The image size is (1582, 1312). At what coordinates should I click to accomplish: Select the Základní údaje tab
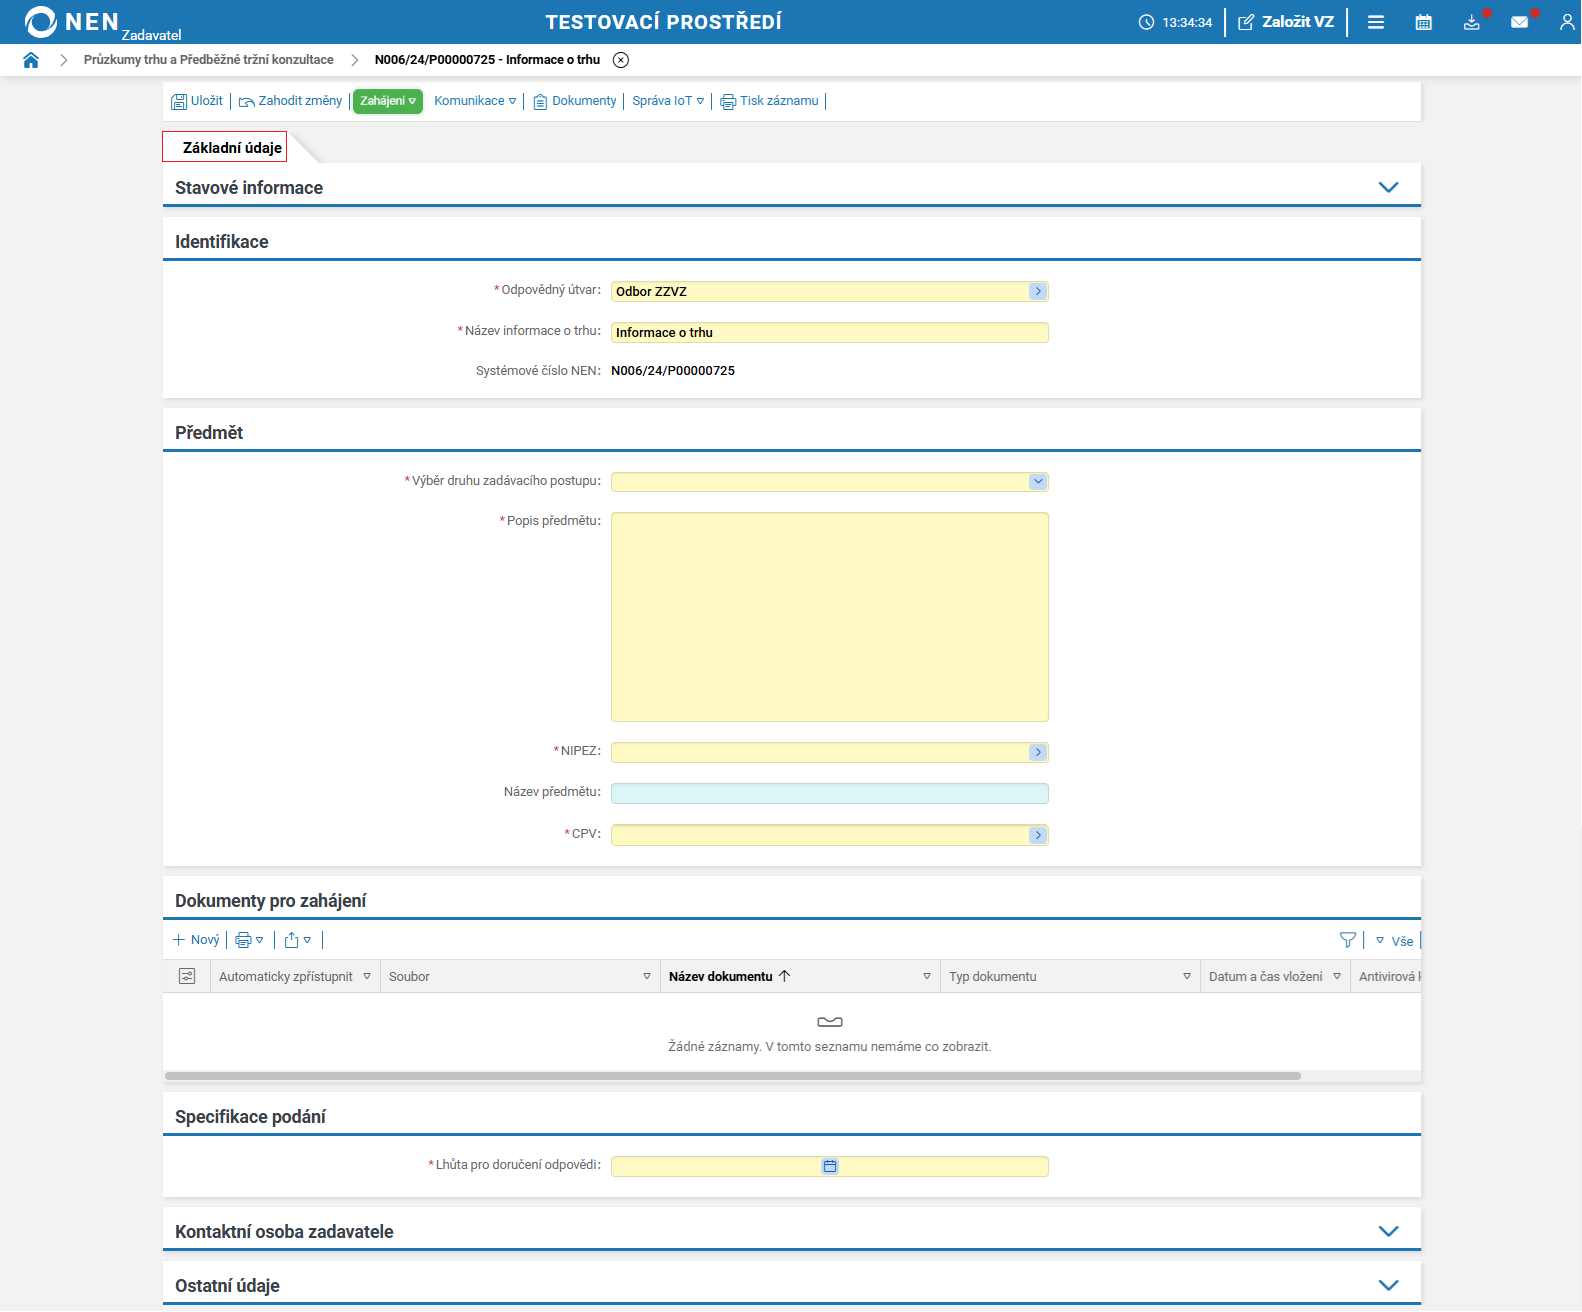coord(232,148)
